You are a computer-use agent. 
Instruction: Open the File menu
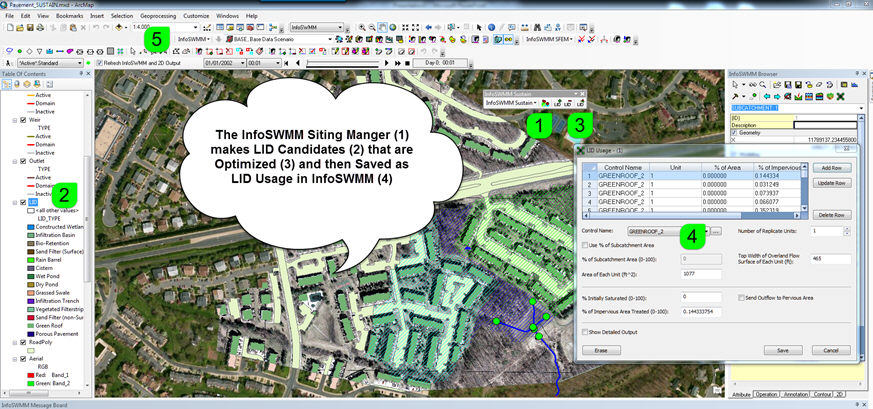click(9, 16)
